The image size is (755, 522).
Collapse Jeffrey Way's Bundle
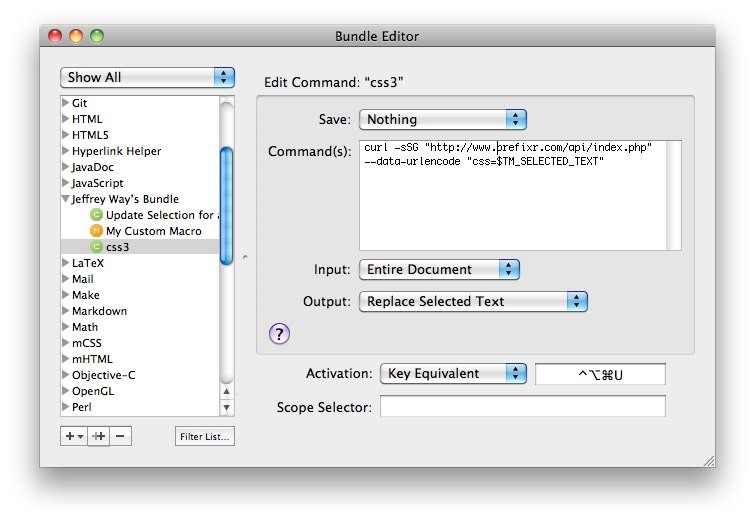tap(65, 198)
